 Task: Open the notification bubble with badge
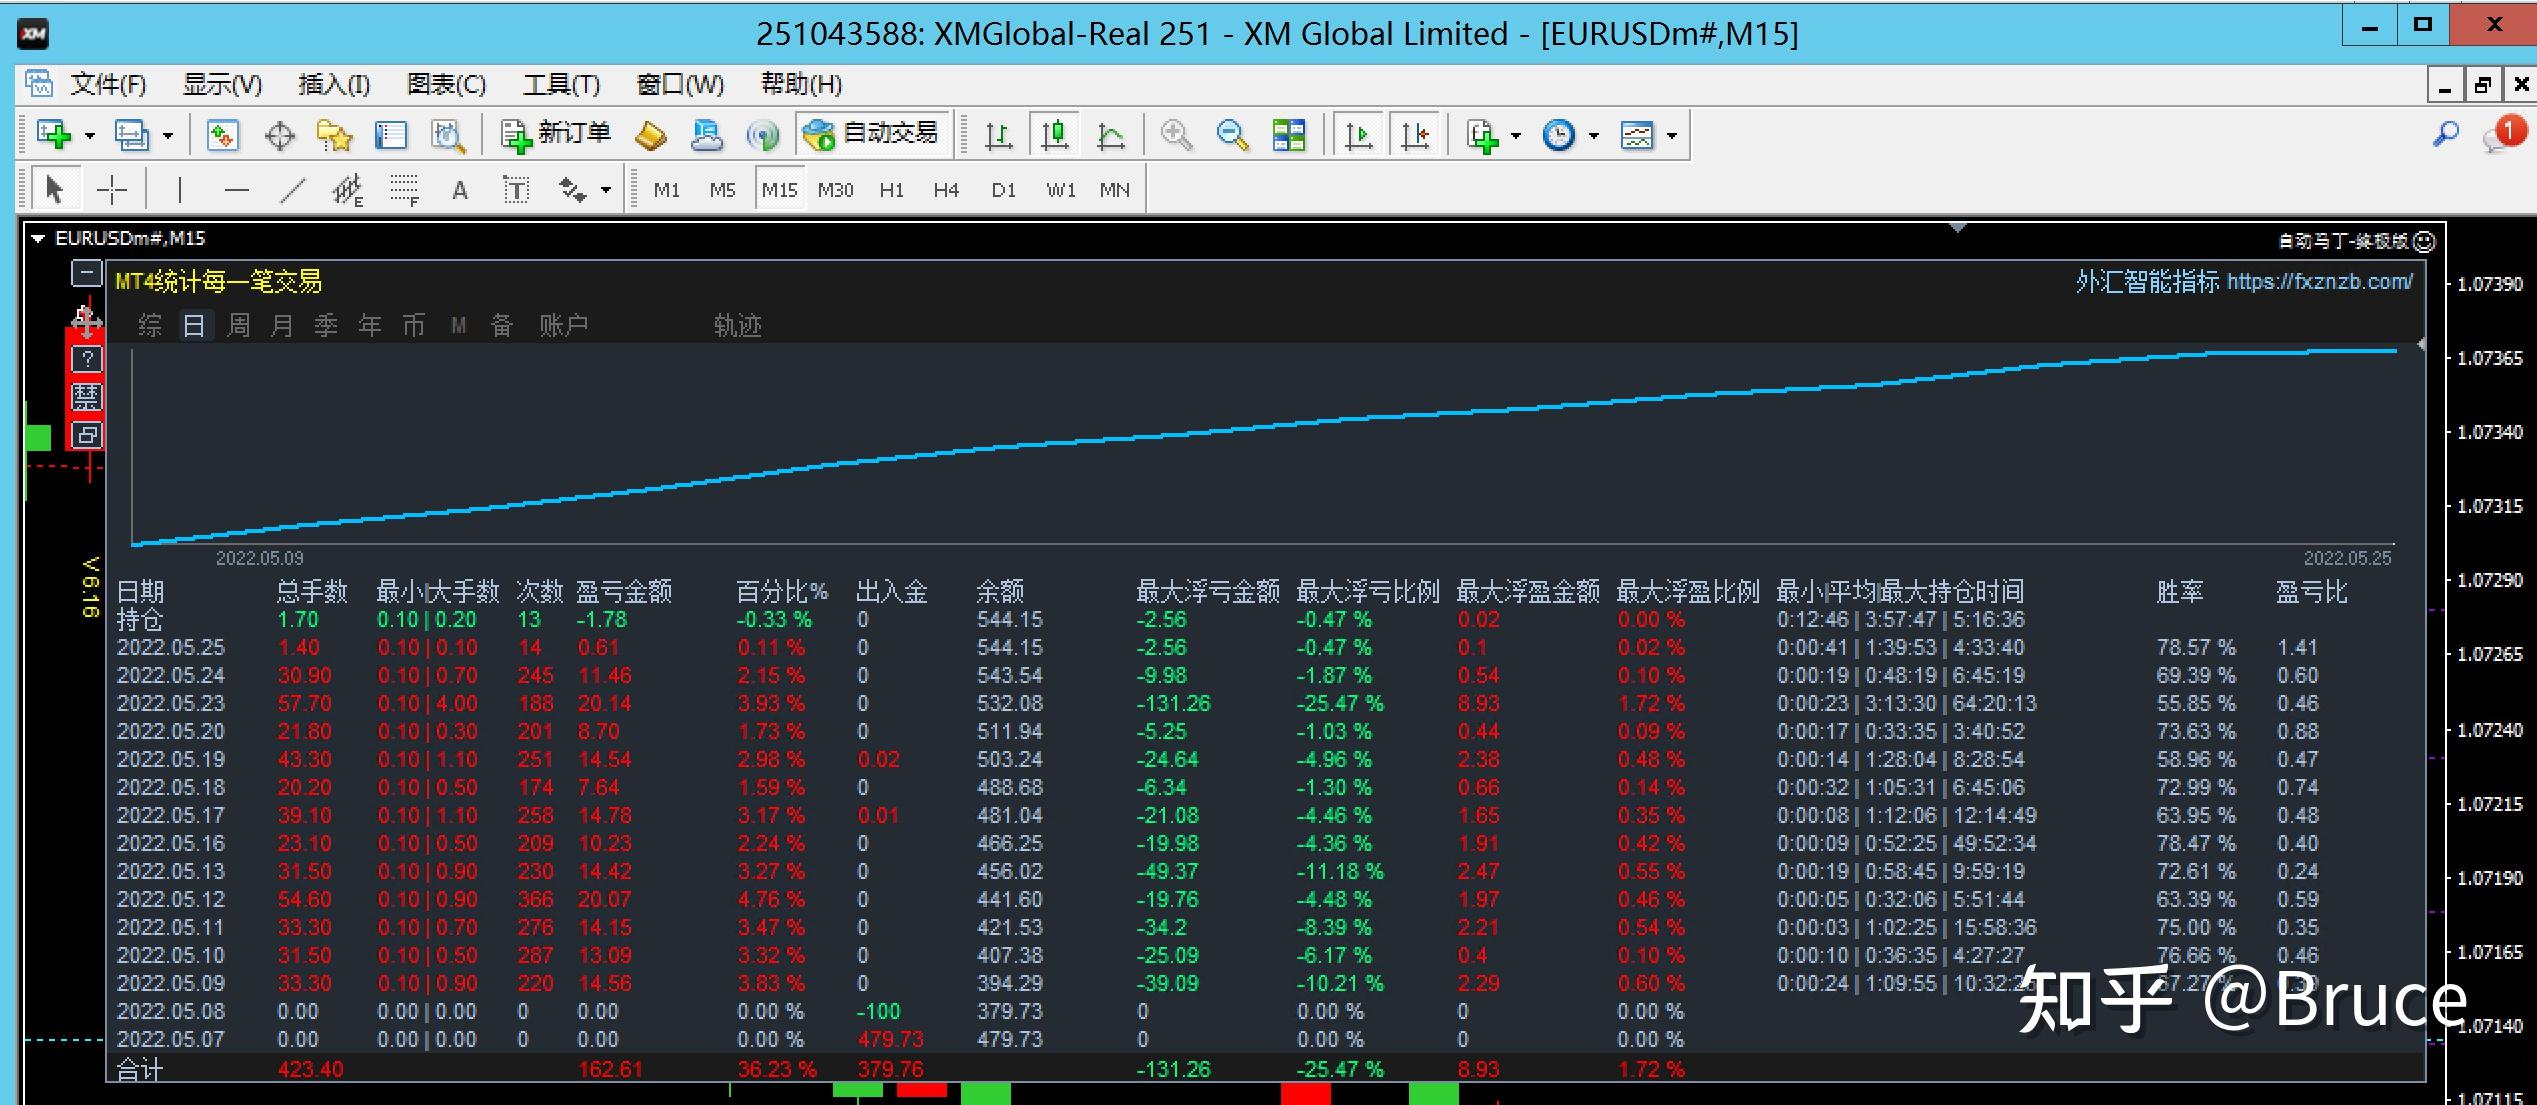click(x=2503, y=134)
